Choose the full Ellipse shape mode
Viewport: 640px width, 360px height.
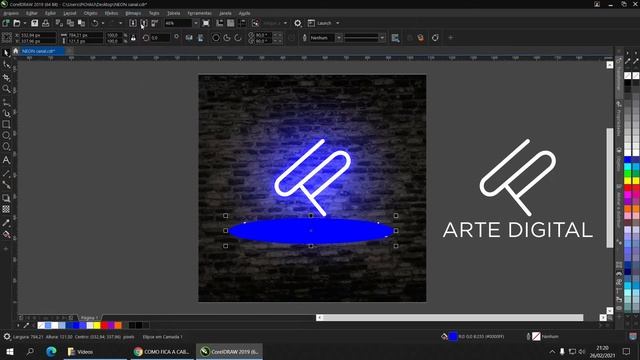pos(216,38)
